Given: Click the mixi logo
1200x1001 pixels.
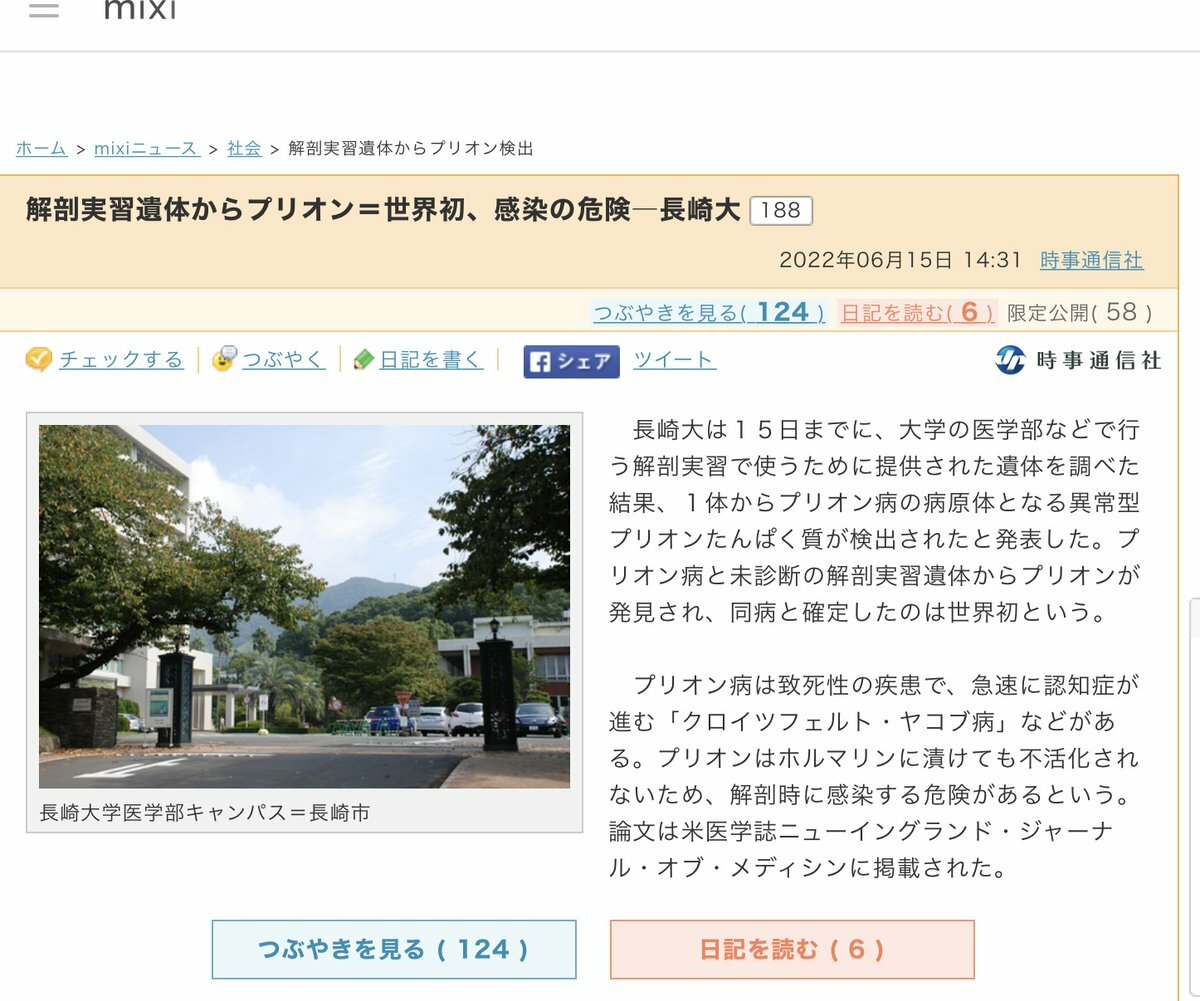Looking at the screenshot, I should click(x=140, y=10).
